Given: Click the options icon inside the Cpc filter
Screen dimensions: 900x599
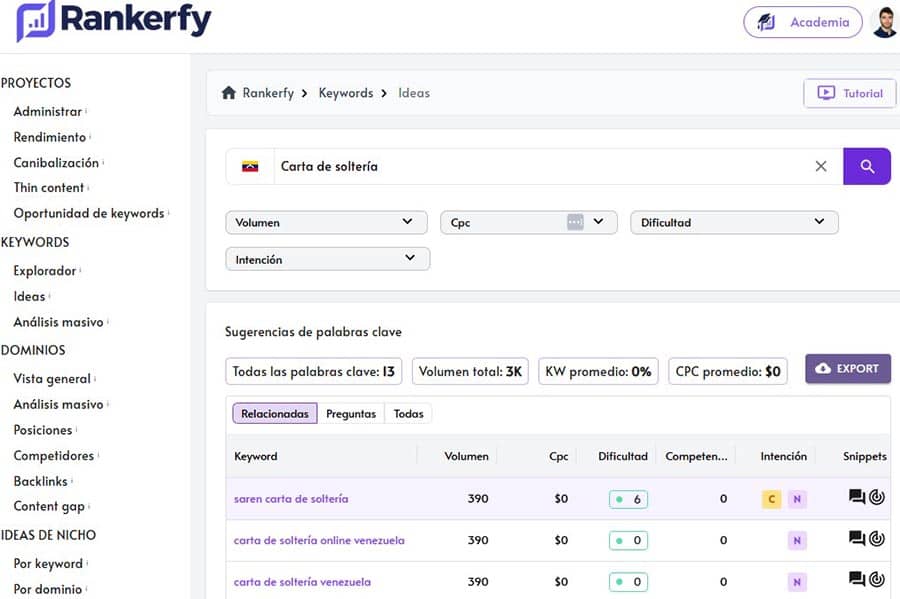Looking at the screenshot, I should pyautogui.click(x=575, y=222).
